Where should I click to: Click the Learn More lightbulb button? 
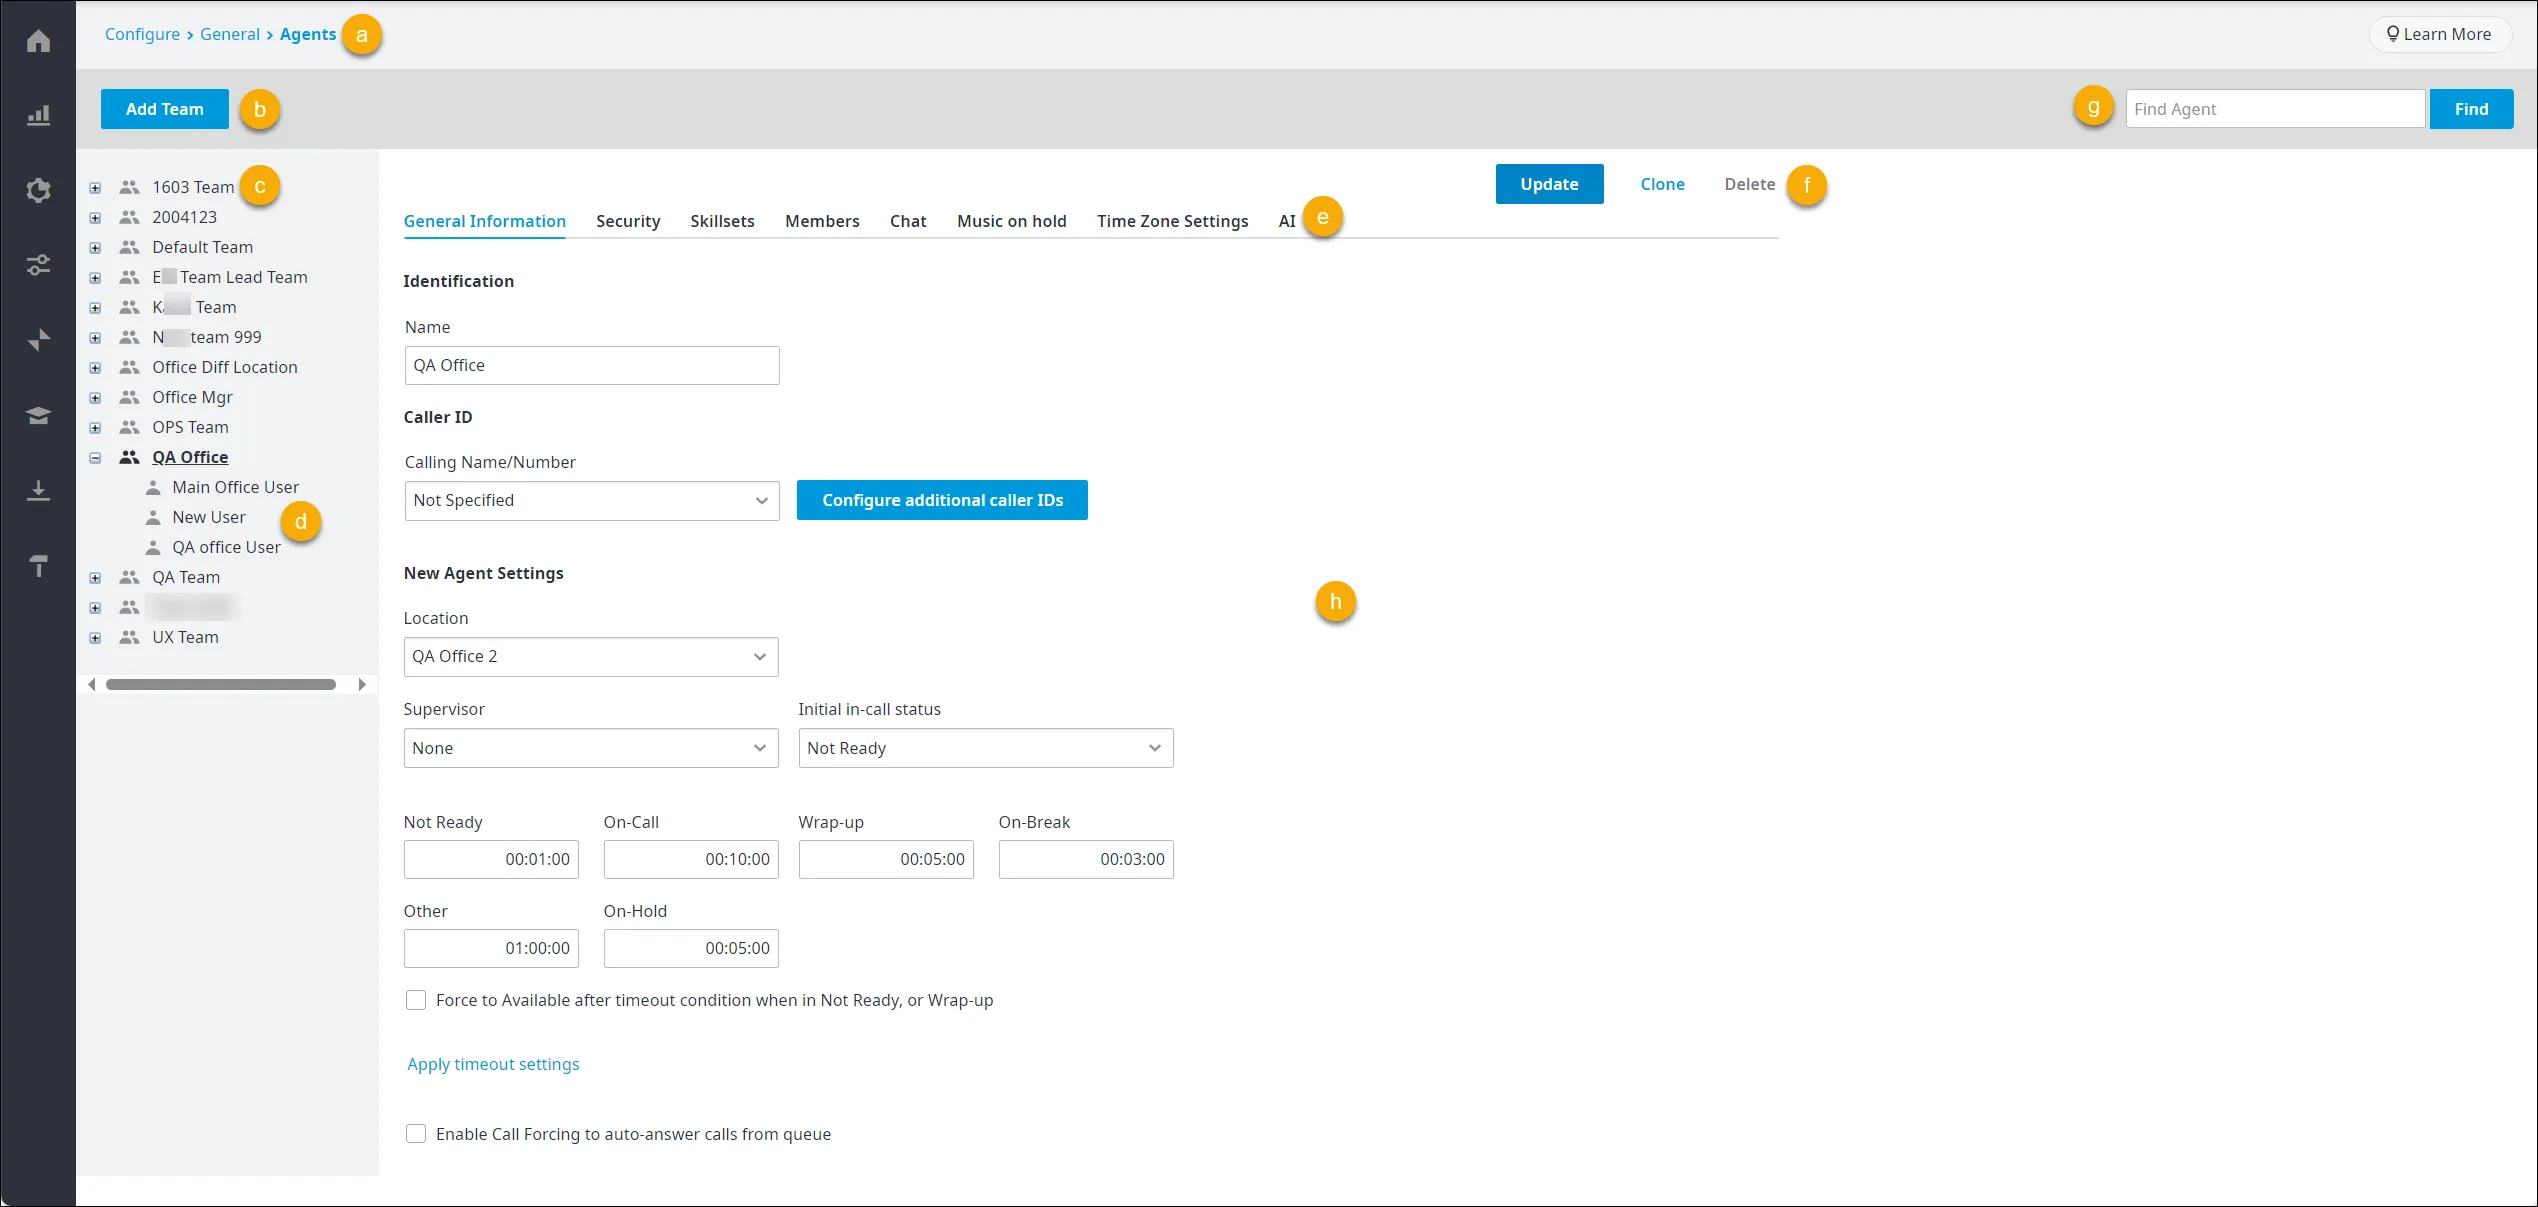click(x=2439, y=34)
